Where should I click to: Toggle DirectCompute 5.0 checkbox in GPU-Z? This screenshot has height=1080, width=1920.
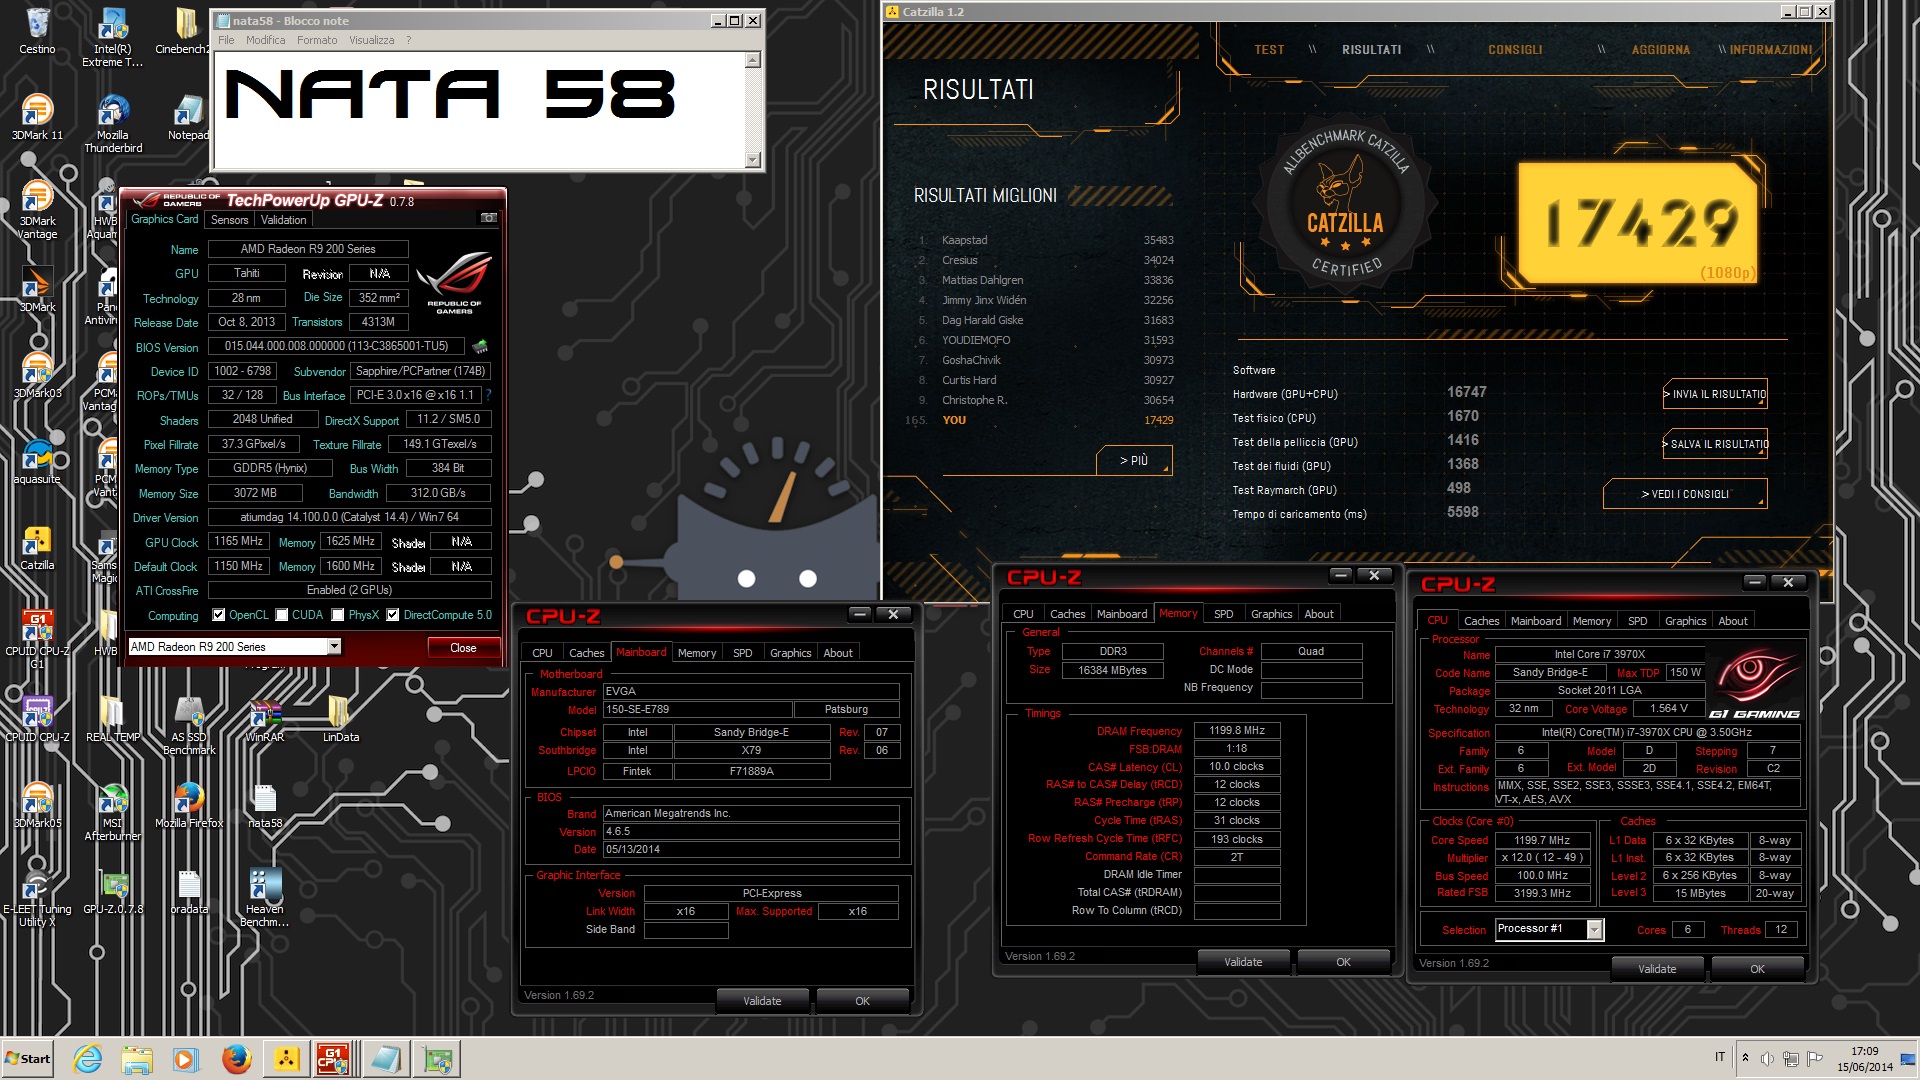pyautogui.click(x=393, y=615)
